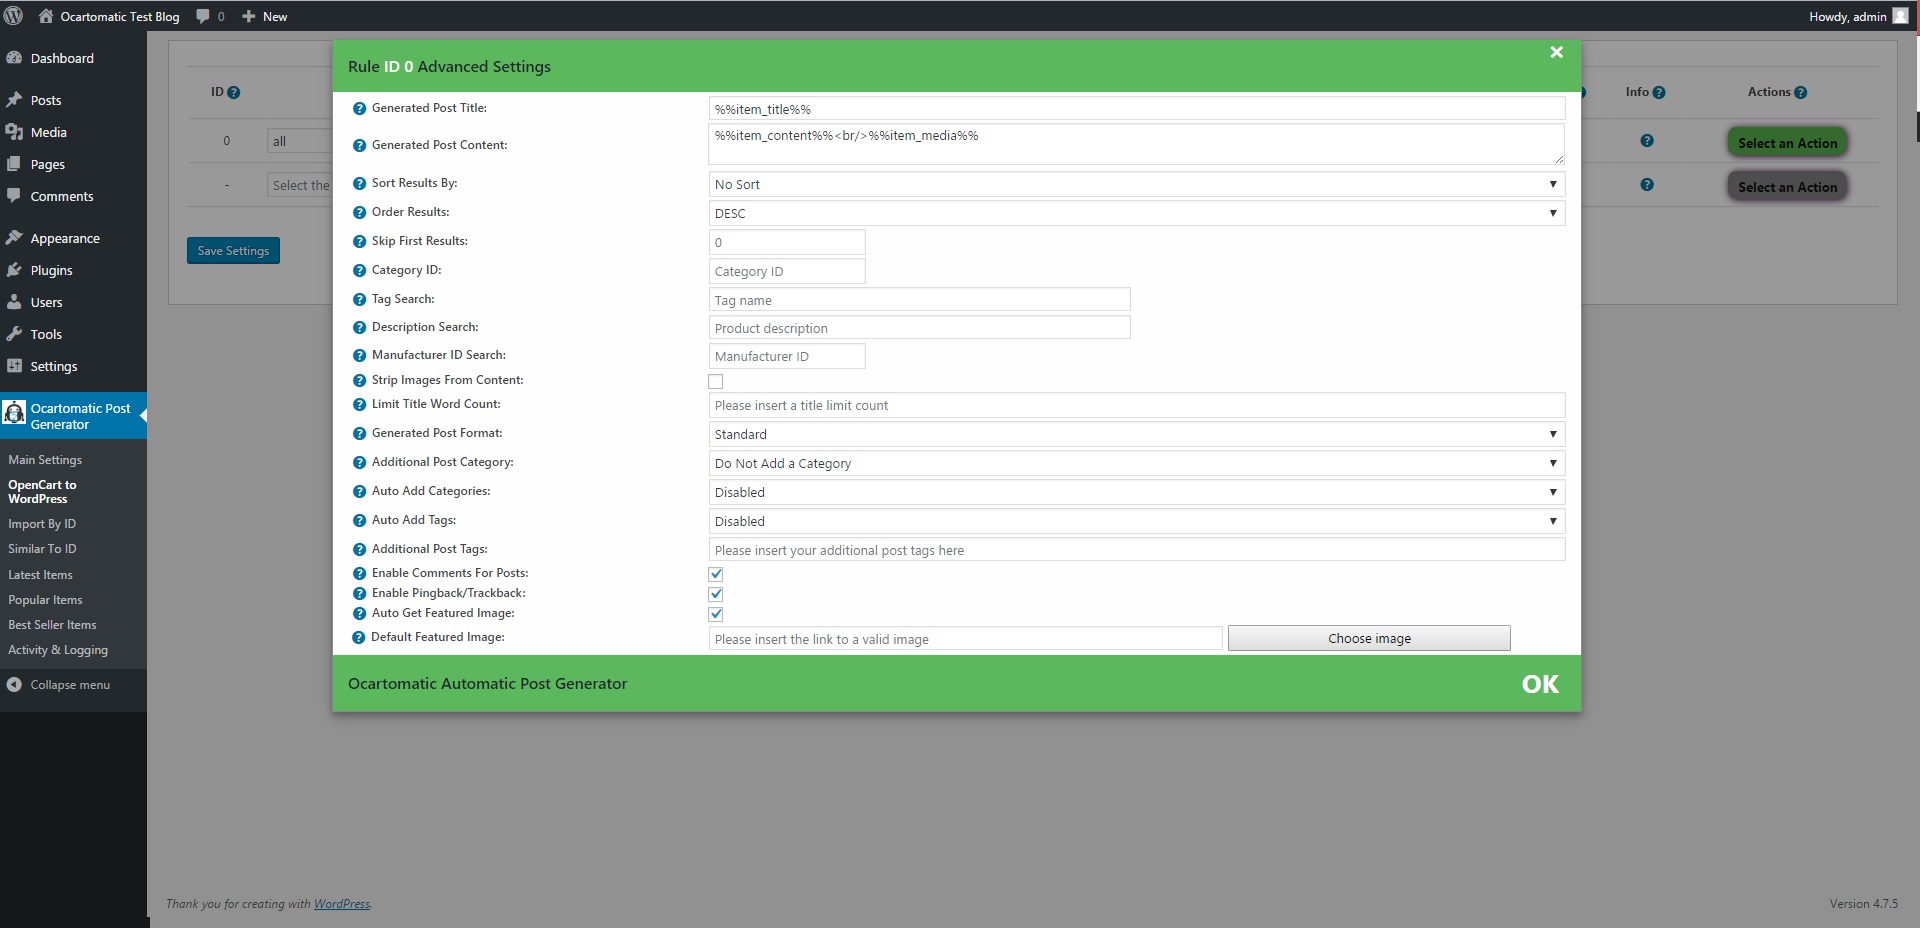The width and height of the screenshot is (1920, 928).
Task: Click the Default Featured Image link field
Action: coord(966,639)
